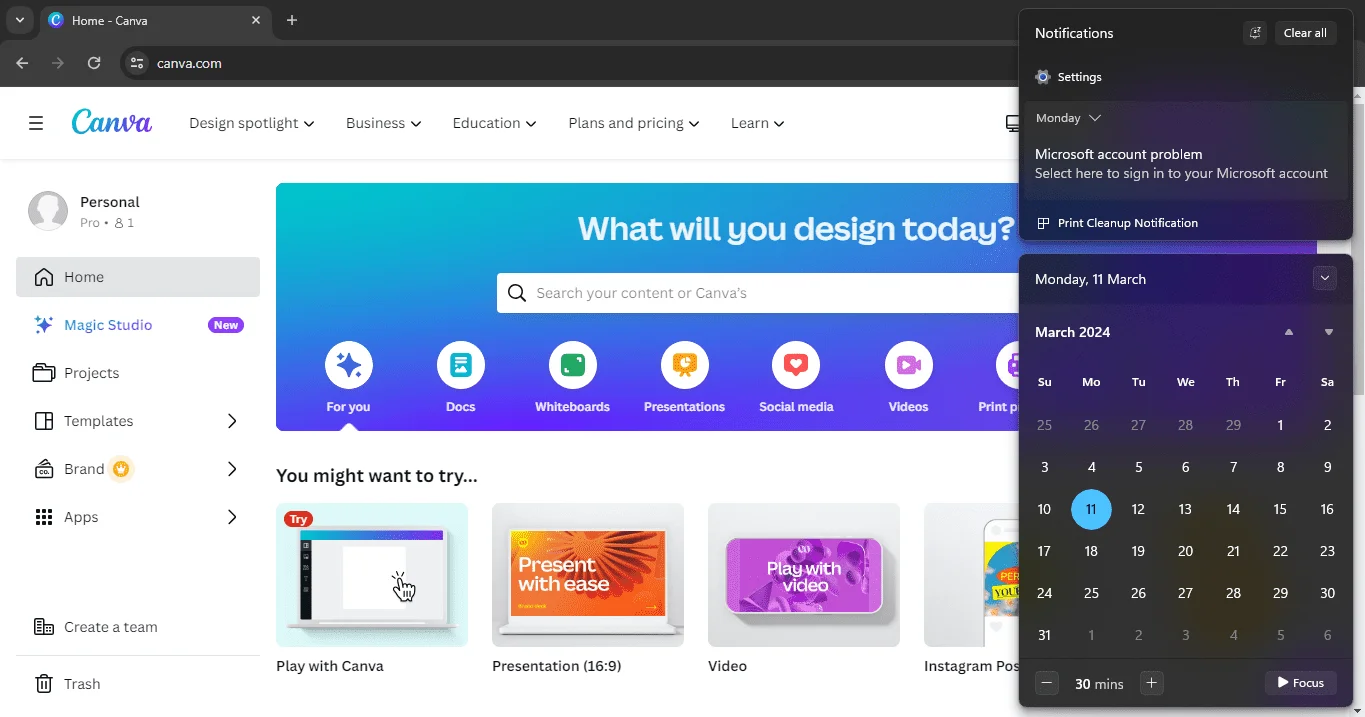The height and width of the screenshot is (717, 1365).
Task: Open the Canva hamburger menu
Action: (36, 123)
